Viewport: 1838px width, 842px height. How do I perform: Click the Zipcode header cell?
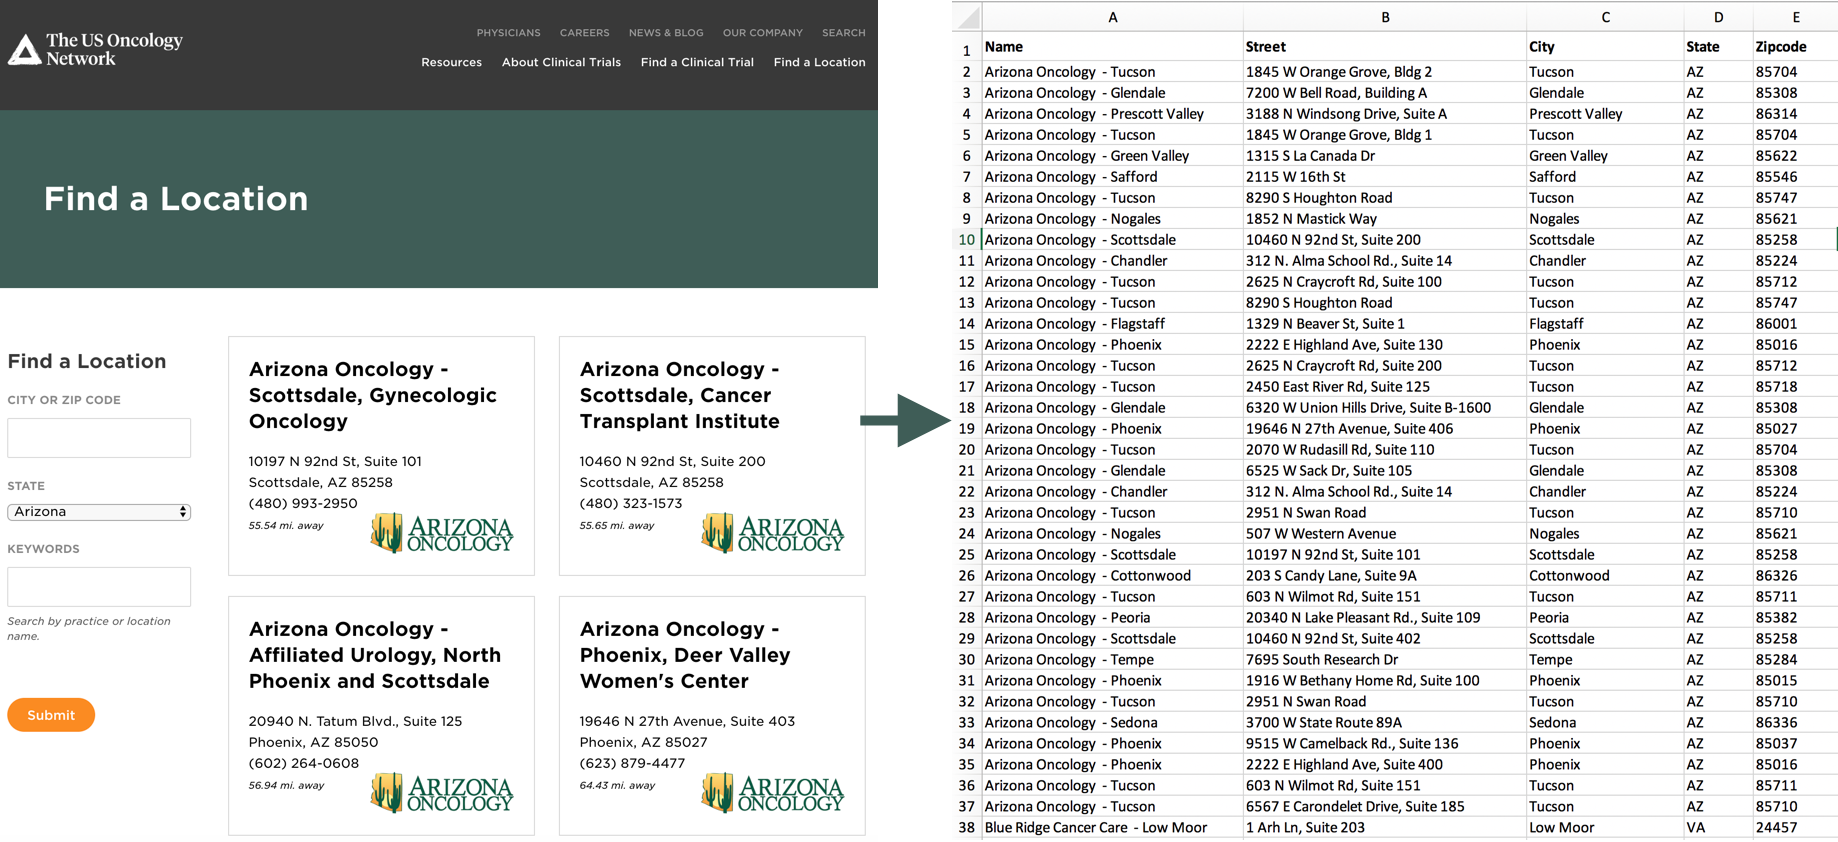tap(1795, 46)
